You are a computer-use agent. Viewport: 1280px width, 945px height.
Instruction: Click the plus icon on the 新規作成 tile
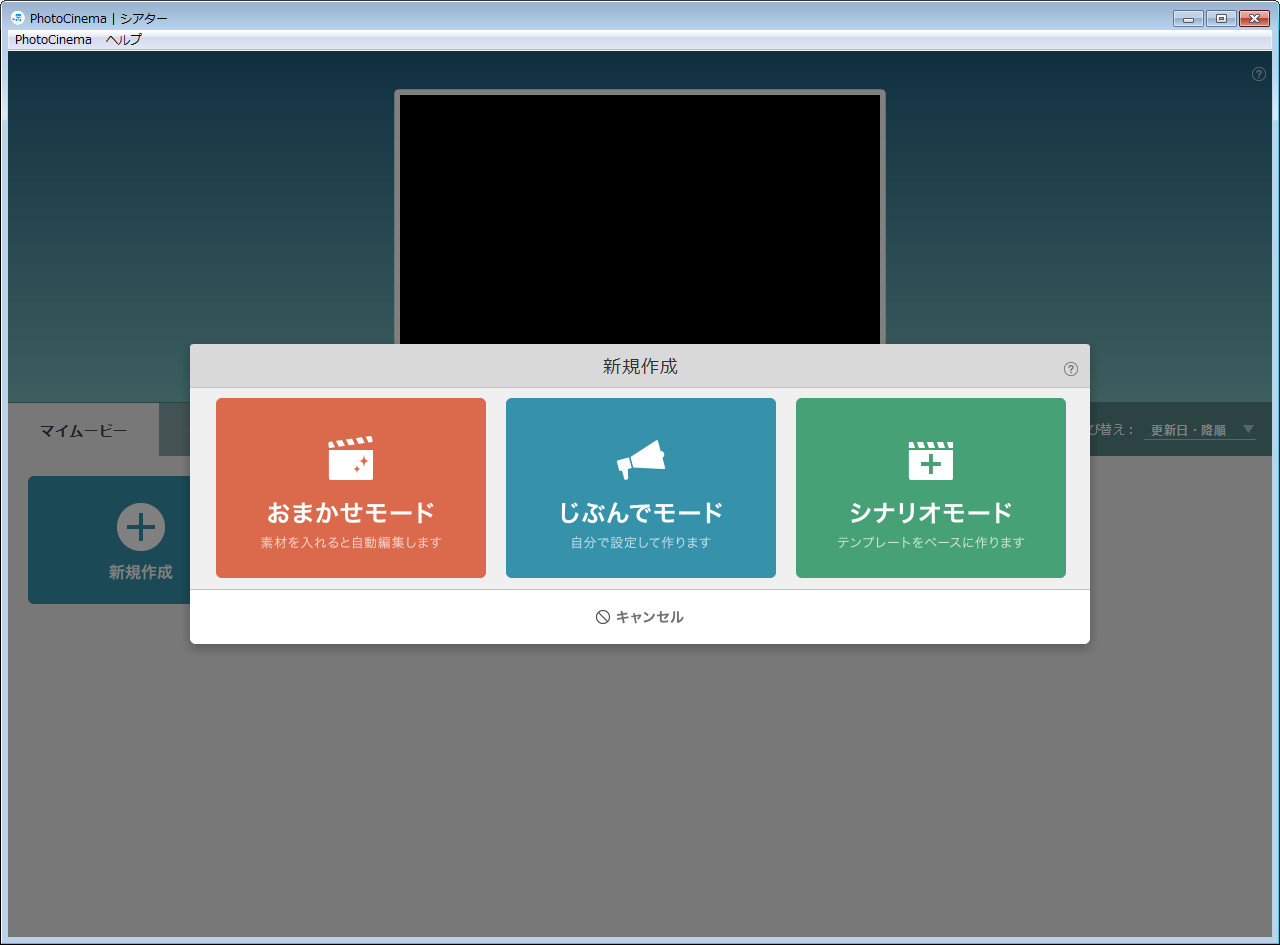[x=139, y=526]
